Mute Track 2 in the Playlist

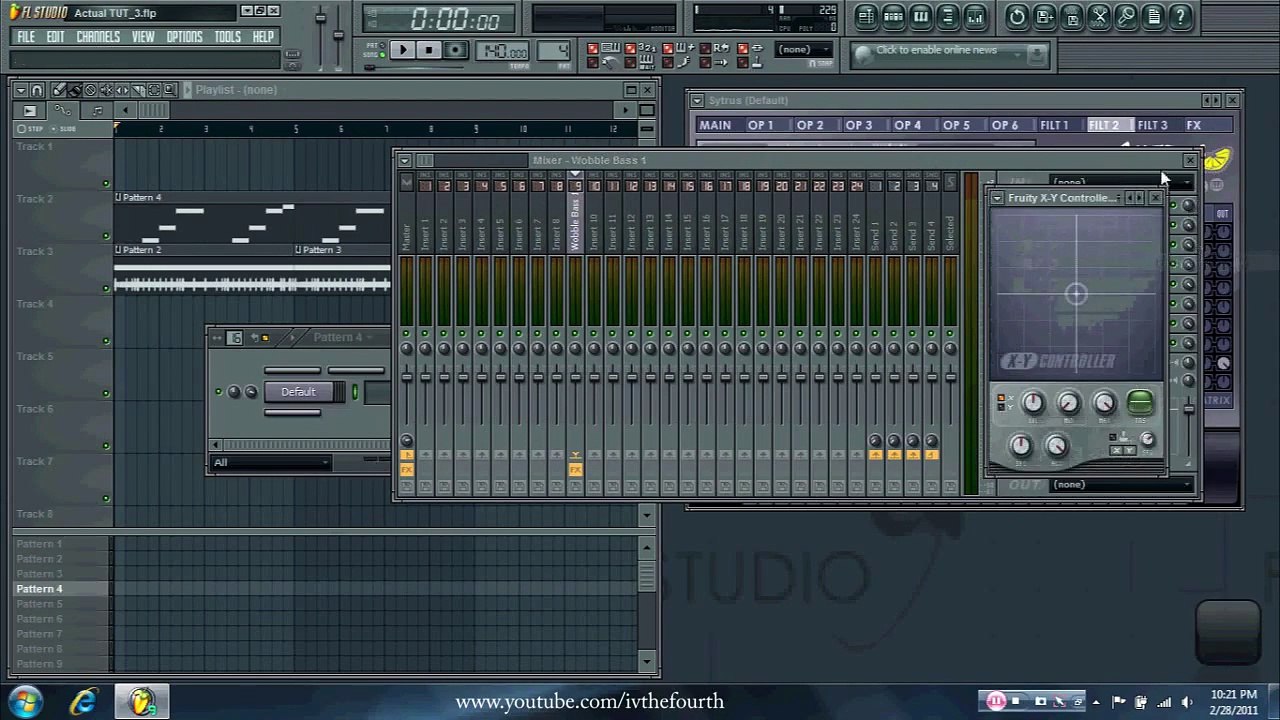[x=106, y=236]
